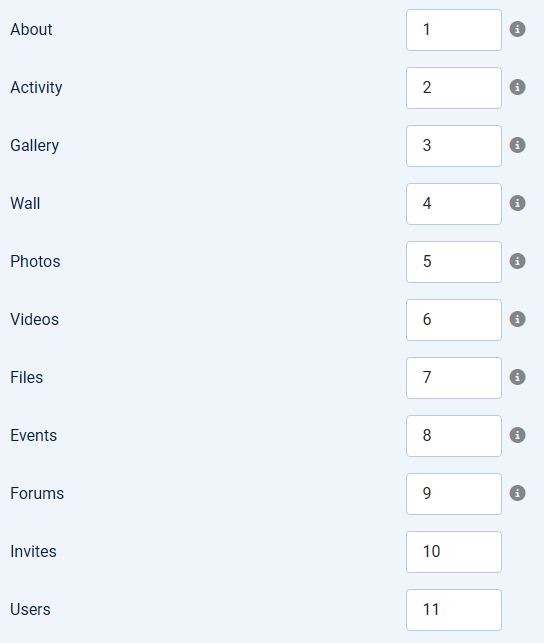Focus the Events order input
Screen dimensions: 544x643
pyautogui.click(x=454, y=436)
